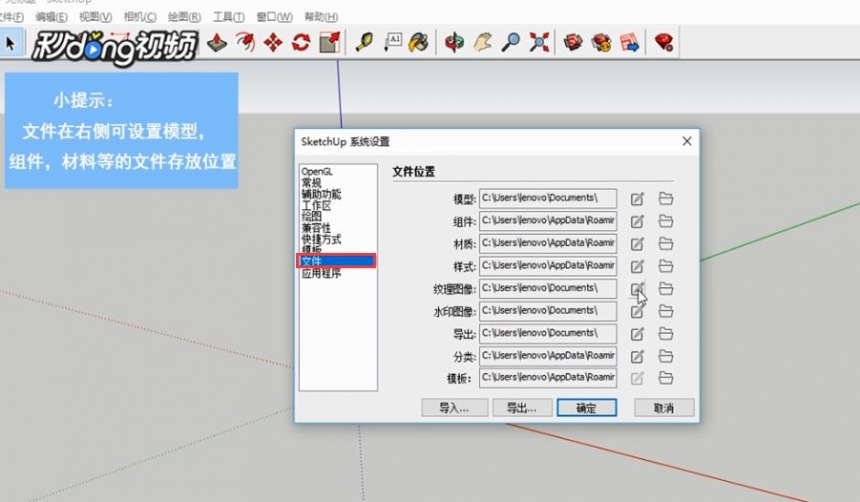Close the SketchUp 系统设置 dialog

[x=687, y=142]
